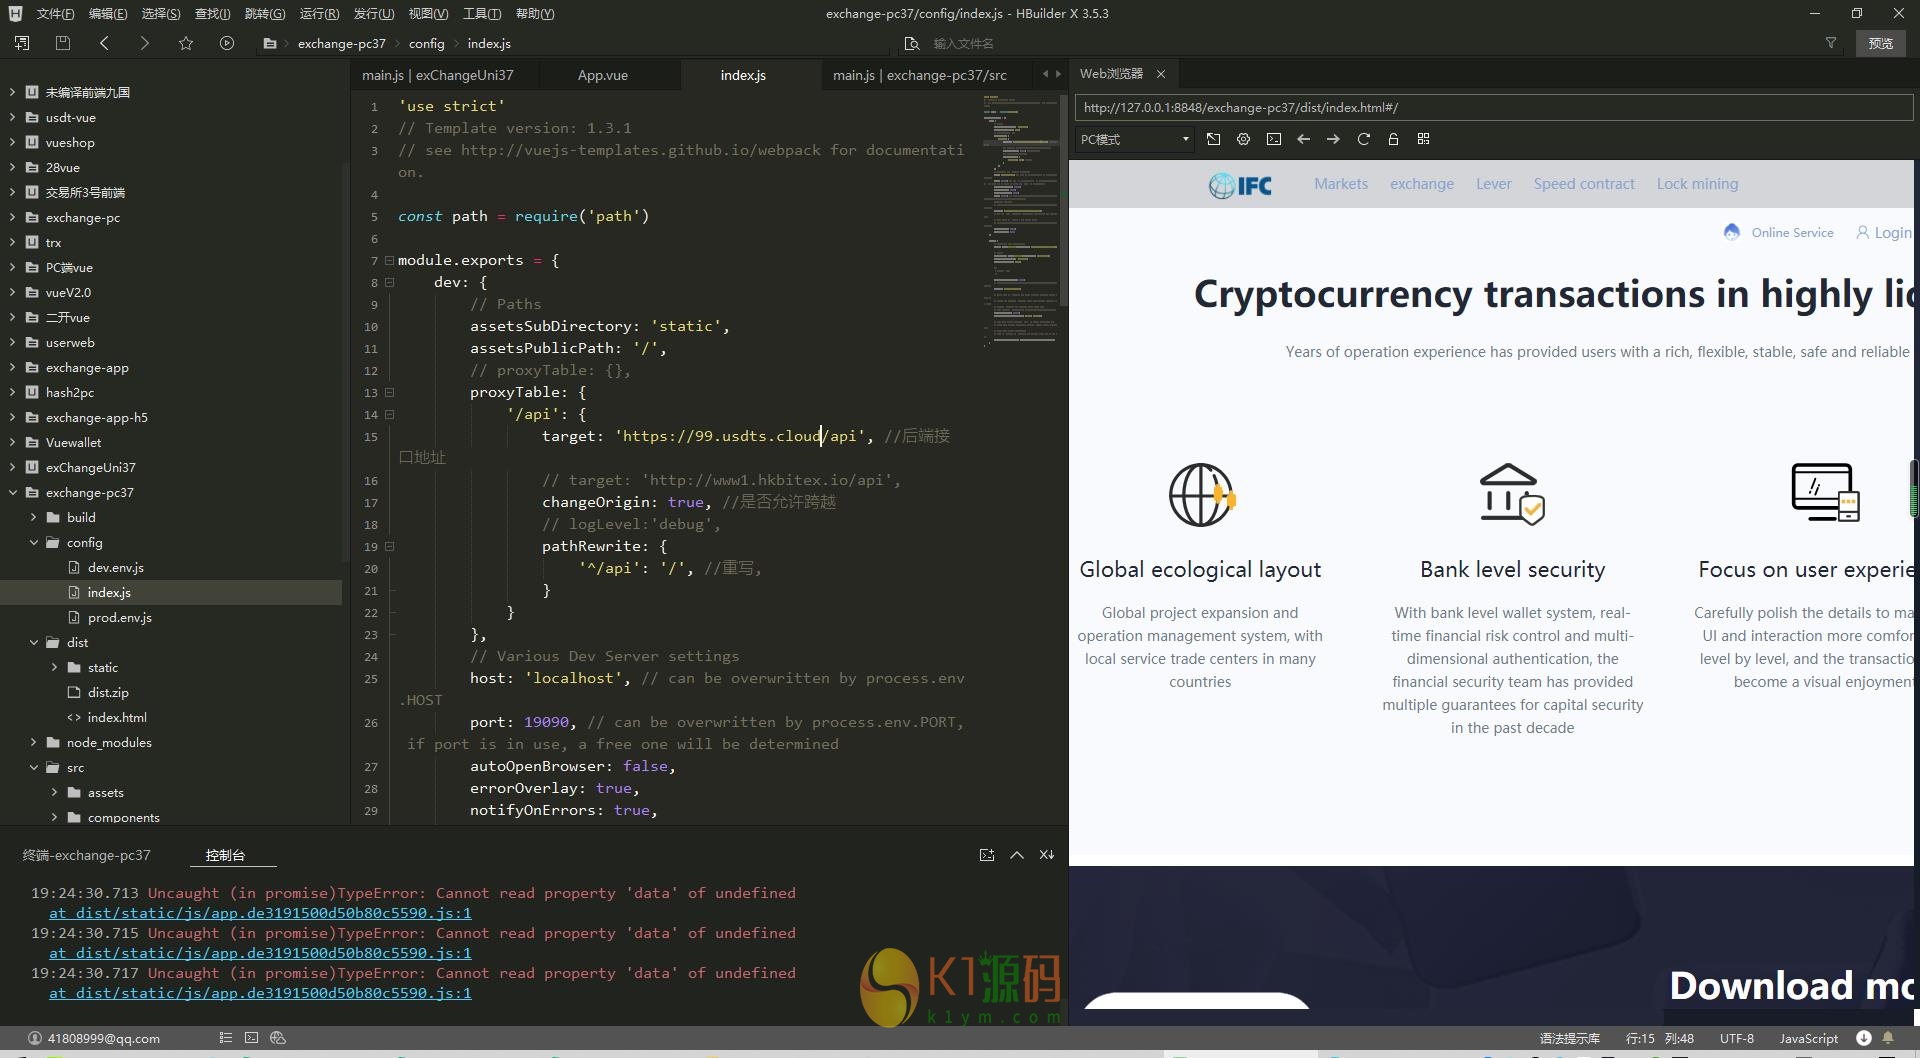Collapse the exchange-pc37 project folder

(13, 492)
